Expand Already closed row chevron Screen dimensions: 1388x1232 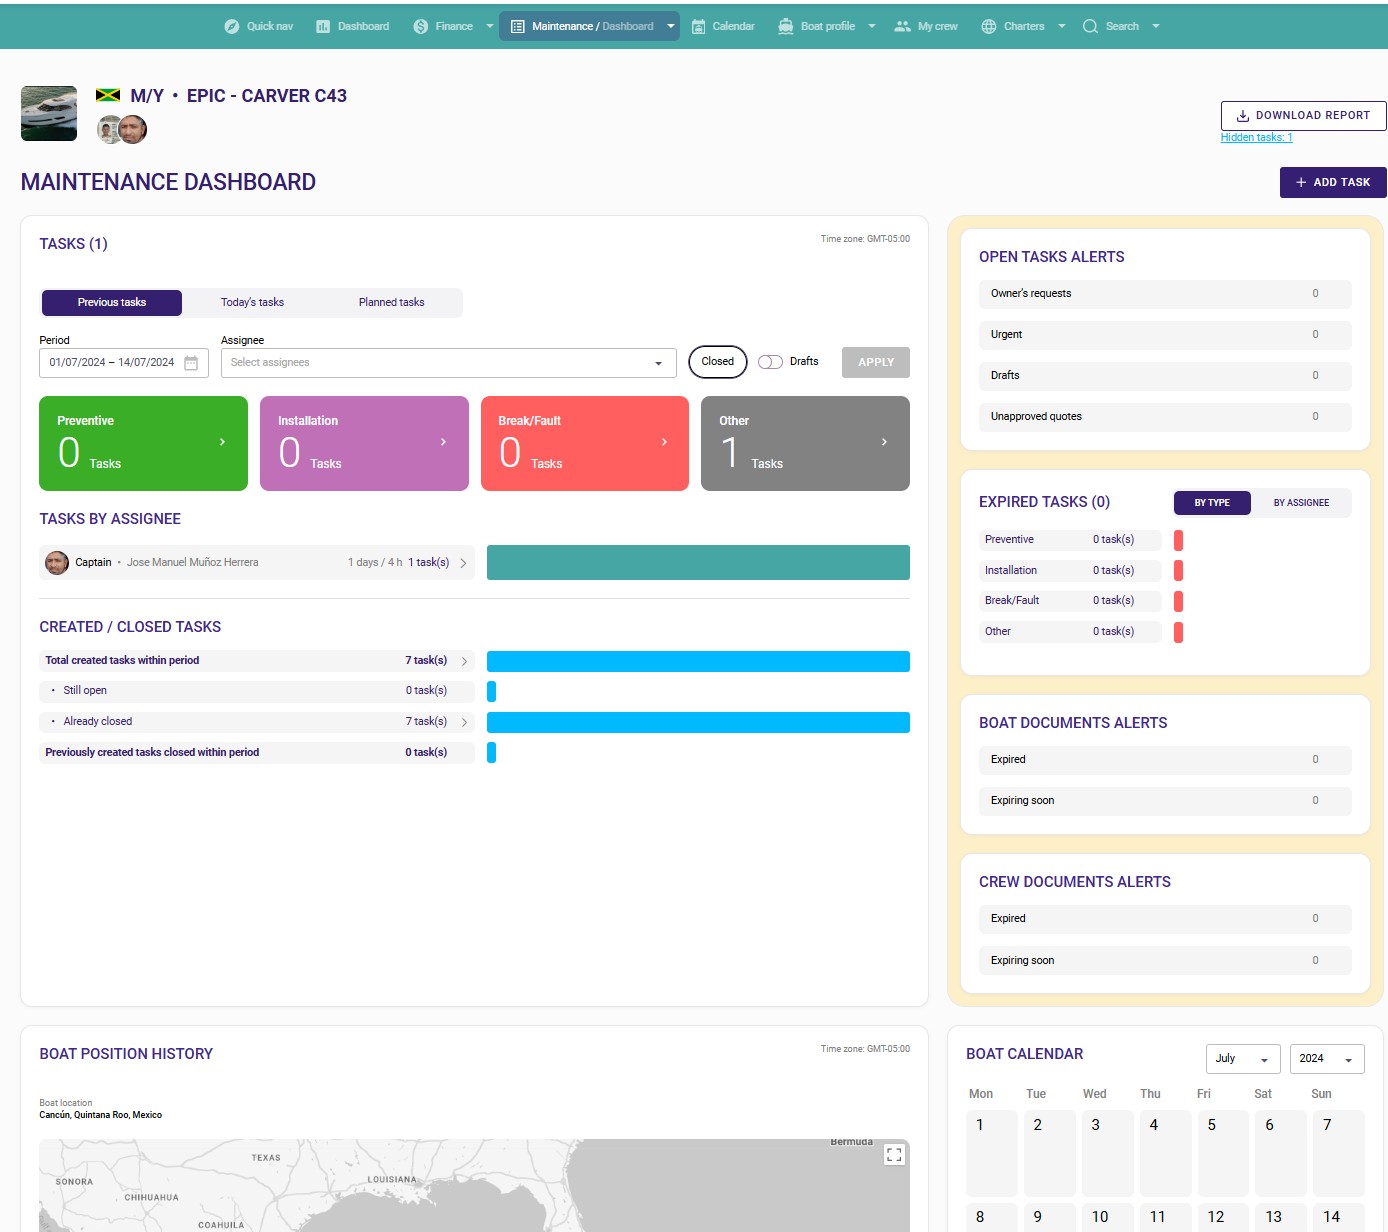pyautogui.click(x=464, y=722)
